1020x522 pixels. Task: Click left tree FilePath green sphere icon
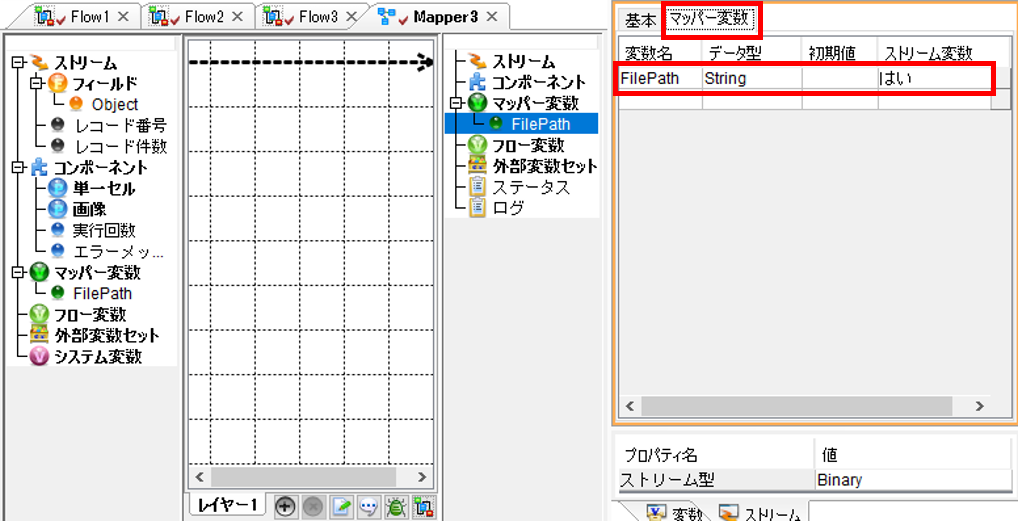(57, 292)
